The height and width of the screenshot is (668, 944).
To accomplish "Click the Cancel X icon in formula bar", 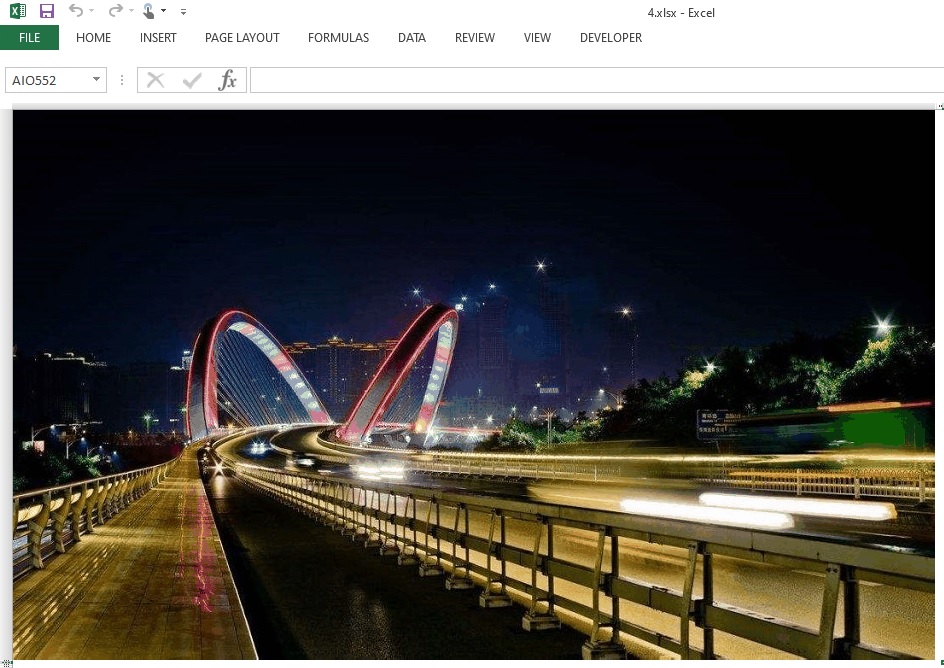I will (155, 81).
